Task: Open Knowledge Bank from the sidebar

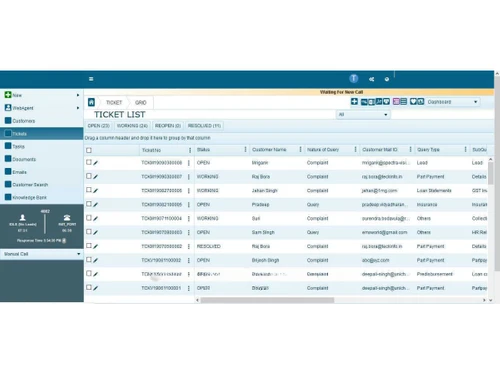Action: pos(42,197)
